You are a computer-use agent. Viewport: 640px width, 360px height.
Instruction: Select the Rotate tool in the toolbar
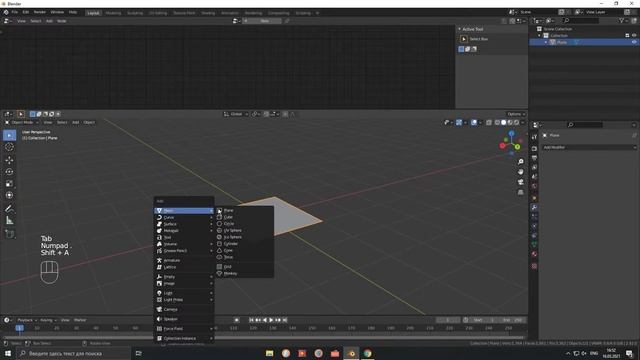click(x=9, y=172)
